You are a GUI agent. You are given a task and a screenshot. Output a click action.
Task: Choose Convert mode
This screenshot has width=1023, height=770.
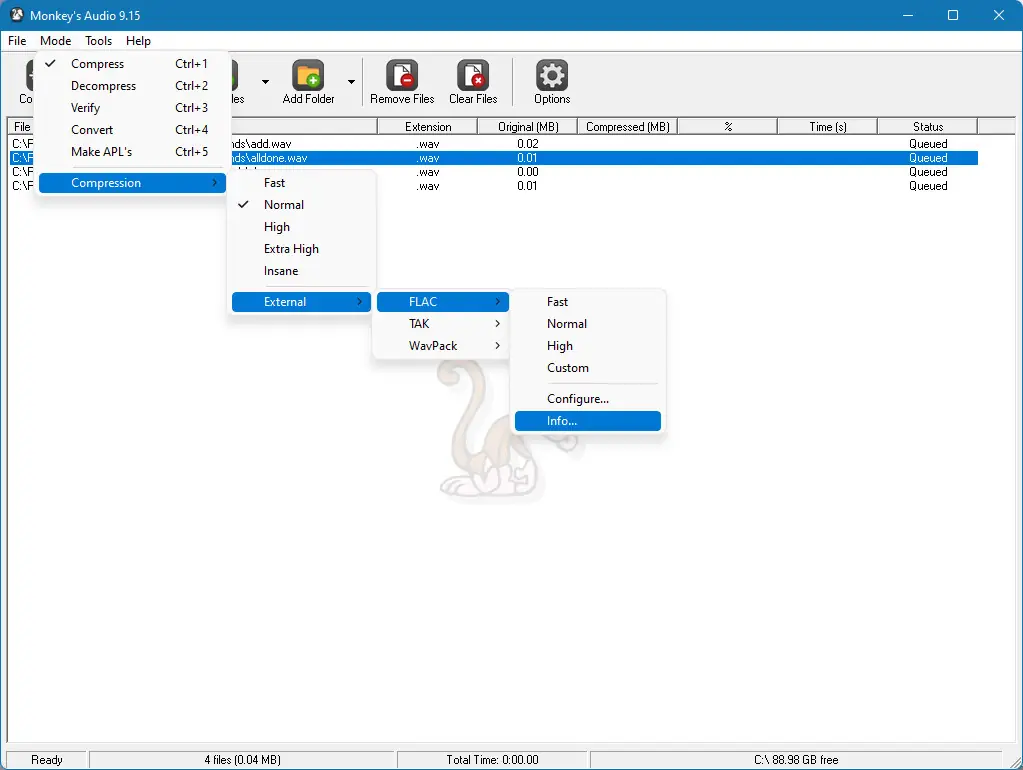[x=132, y=130]
